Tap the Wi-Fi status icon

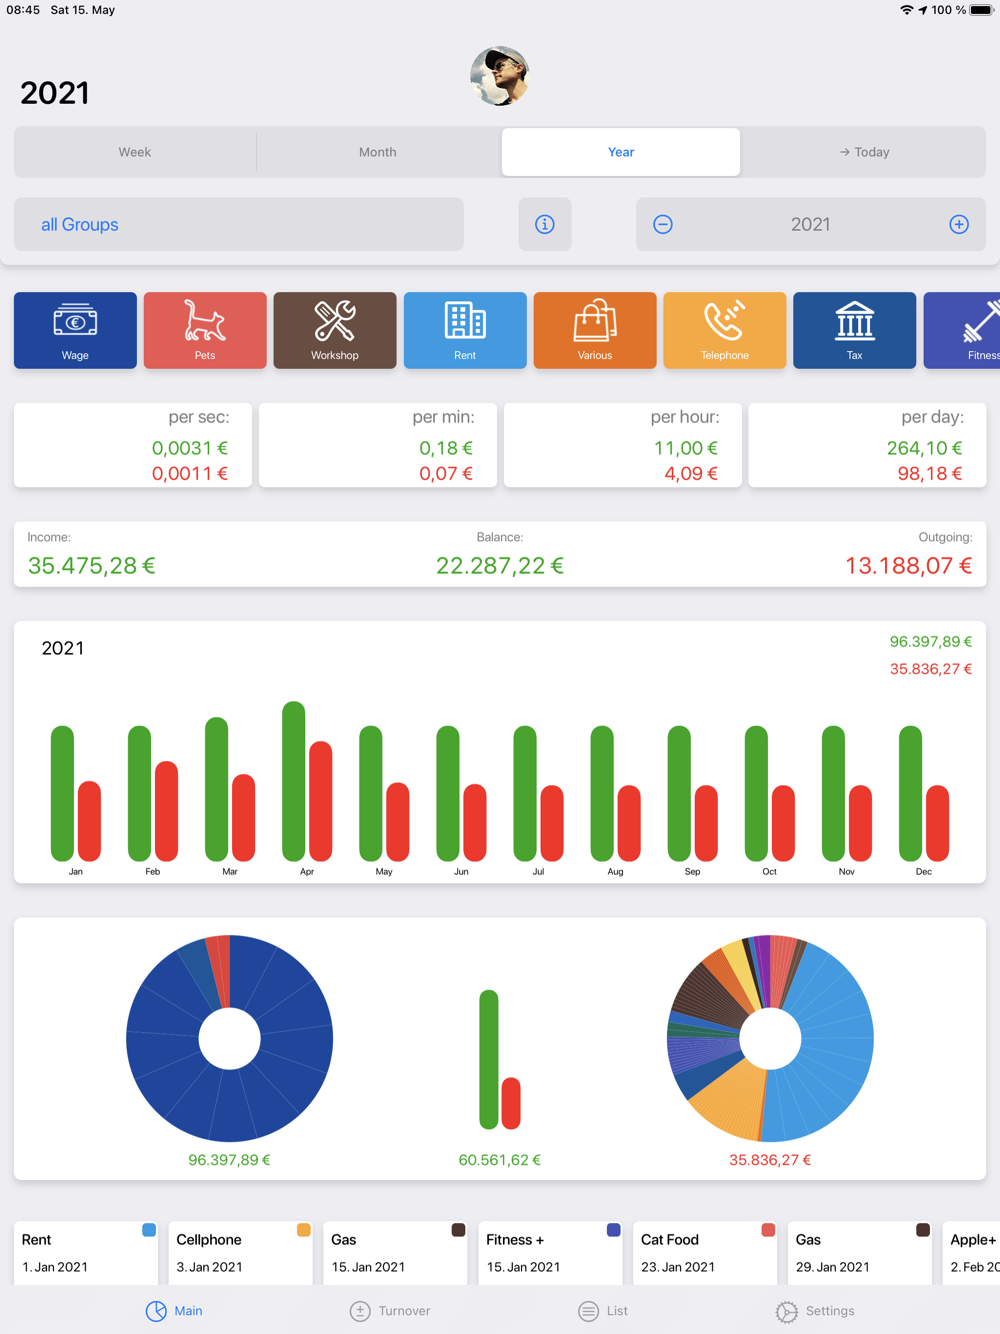tap(906, 10)
